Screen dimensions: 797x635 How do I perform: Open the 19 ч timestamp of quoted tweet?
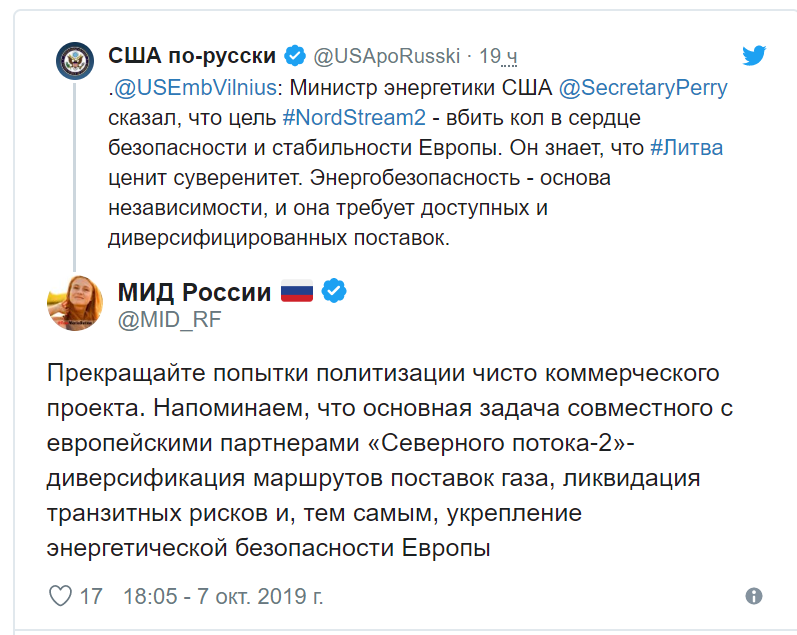498,56
